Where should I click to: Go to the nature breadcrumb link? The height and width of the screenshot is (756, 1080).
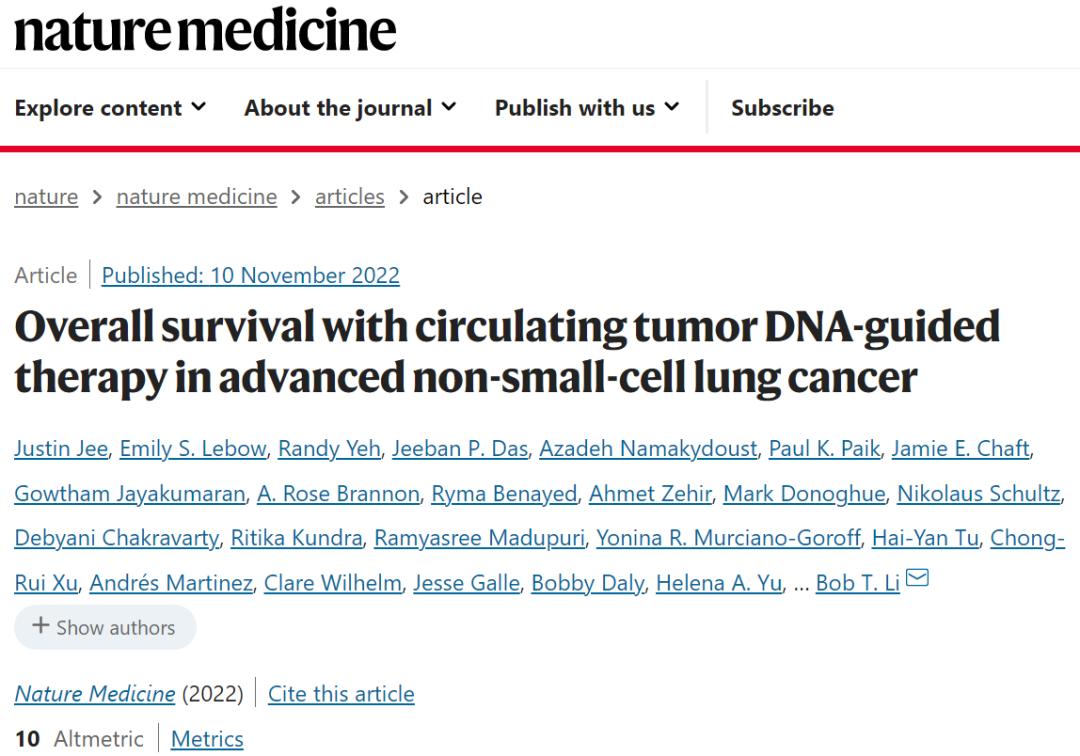(x=46, y=197)
